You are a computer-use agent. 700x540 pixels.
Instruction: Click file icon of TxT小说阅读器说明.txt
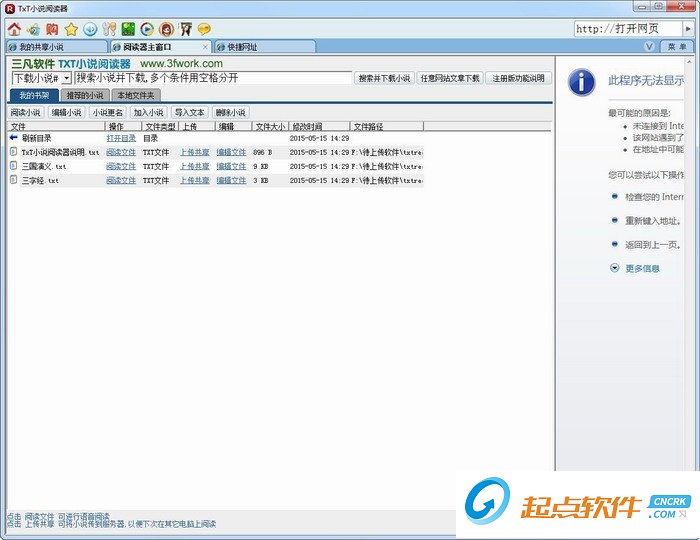tap(14, 152)
